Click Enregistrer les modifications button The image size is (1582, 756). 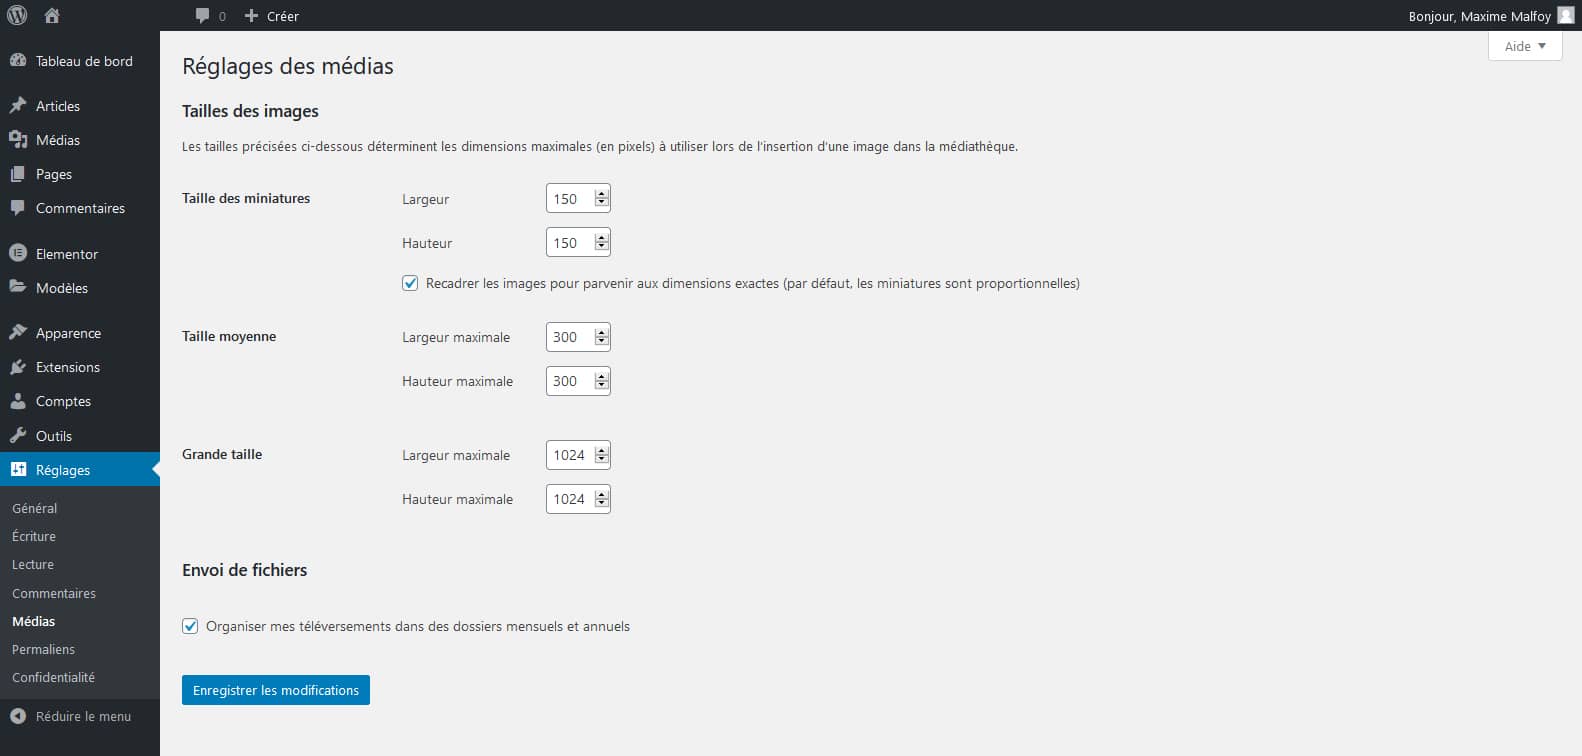point(276,690)
